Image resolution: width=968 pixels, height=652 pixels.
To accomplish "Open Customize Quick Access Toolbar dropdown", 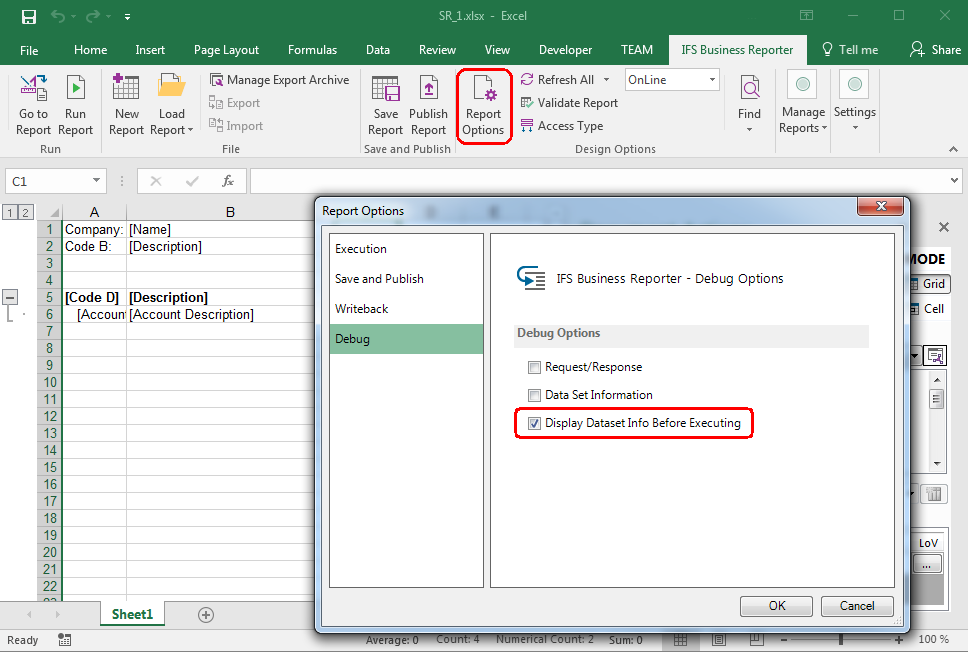I will (x=127, y=17).
